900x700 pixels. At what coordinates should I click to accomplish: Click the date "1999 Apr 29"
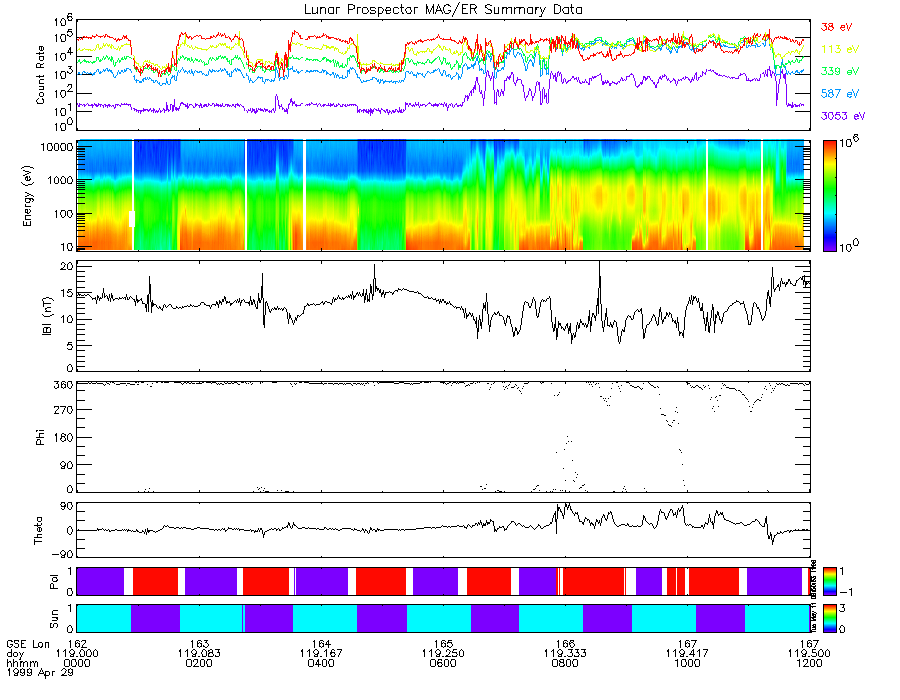(40, 672)
